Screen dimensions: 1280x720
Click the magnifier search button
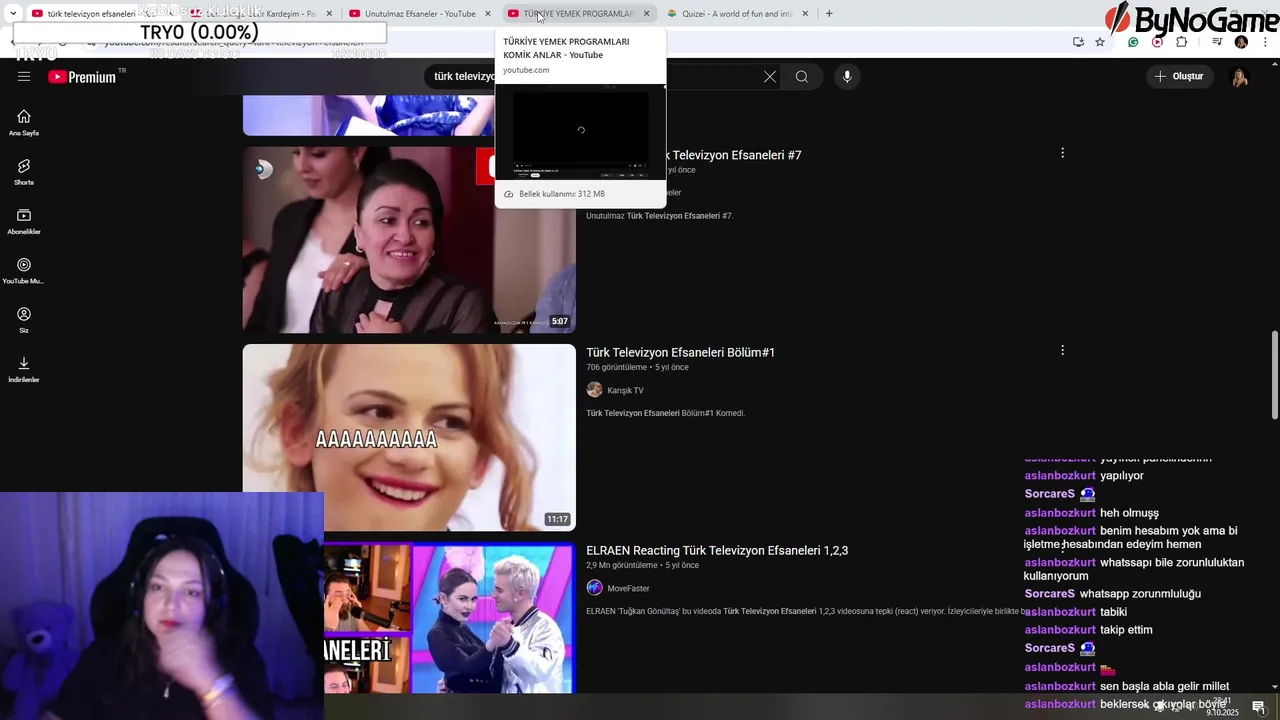click(x=802, y=76)
